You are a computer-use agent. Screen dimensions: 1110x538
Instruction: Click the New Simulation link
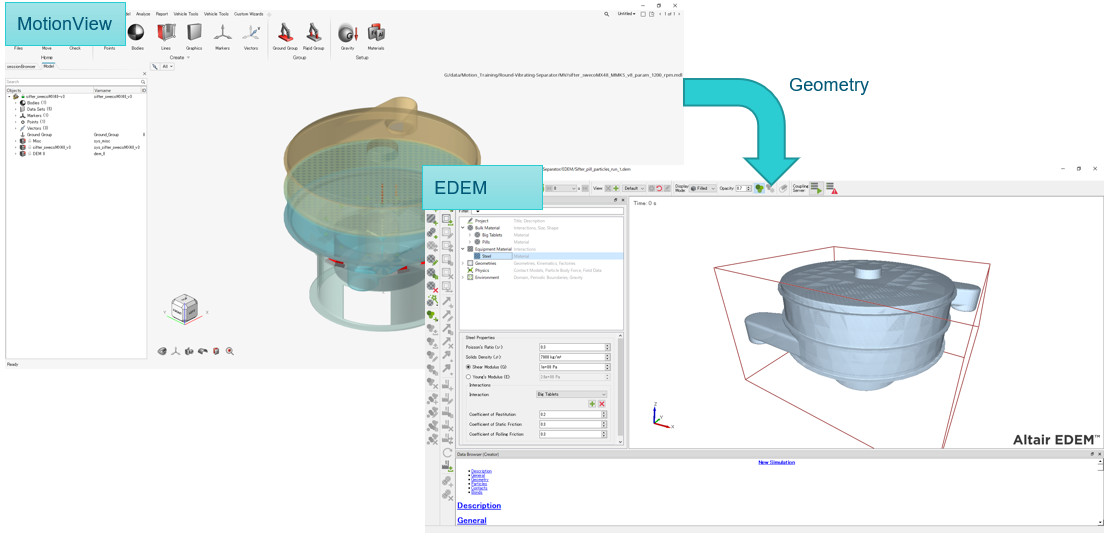coord(776,463)
